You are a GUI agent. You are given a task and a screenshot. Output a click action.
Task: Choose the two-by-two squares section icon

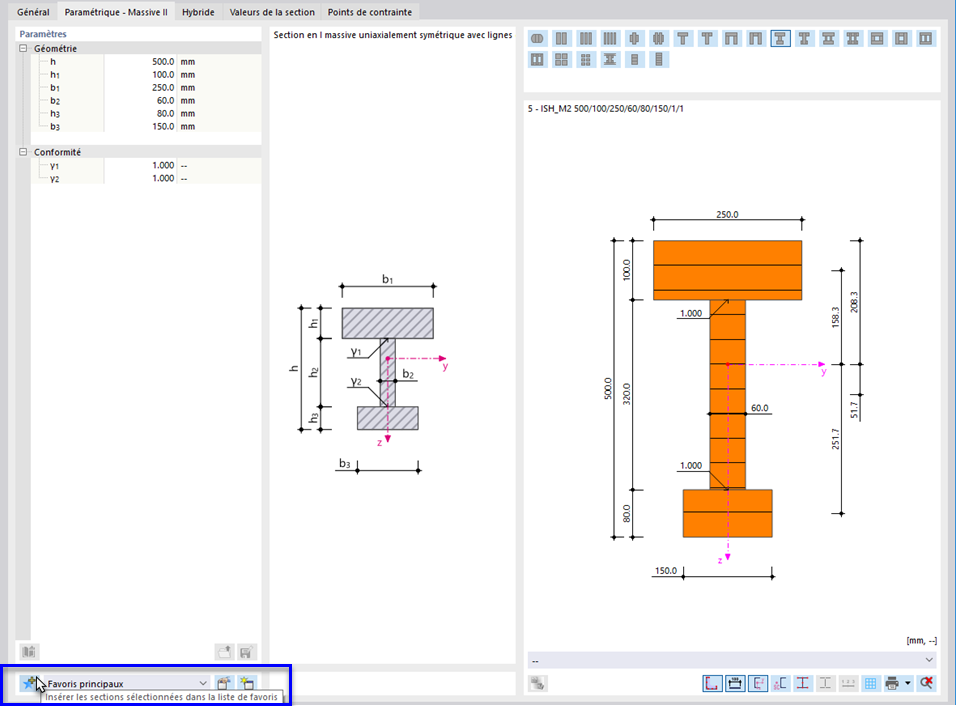click(562, 60)
